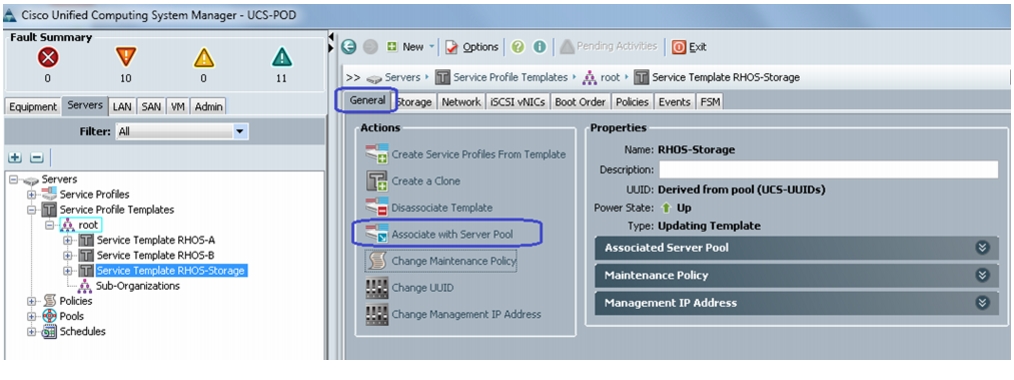Image resolution: width=1014 pixels, height=380 pixels.
Task: Click the Policies icon in tree
Action: click(x=49, y=301)
